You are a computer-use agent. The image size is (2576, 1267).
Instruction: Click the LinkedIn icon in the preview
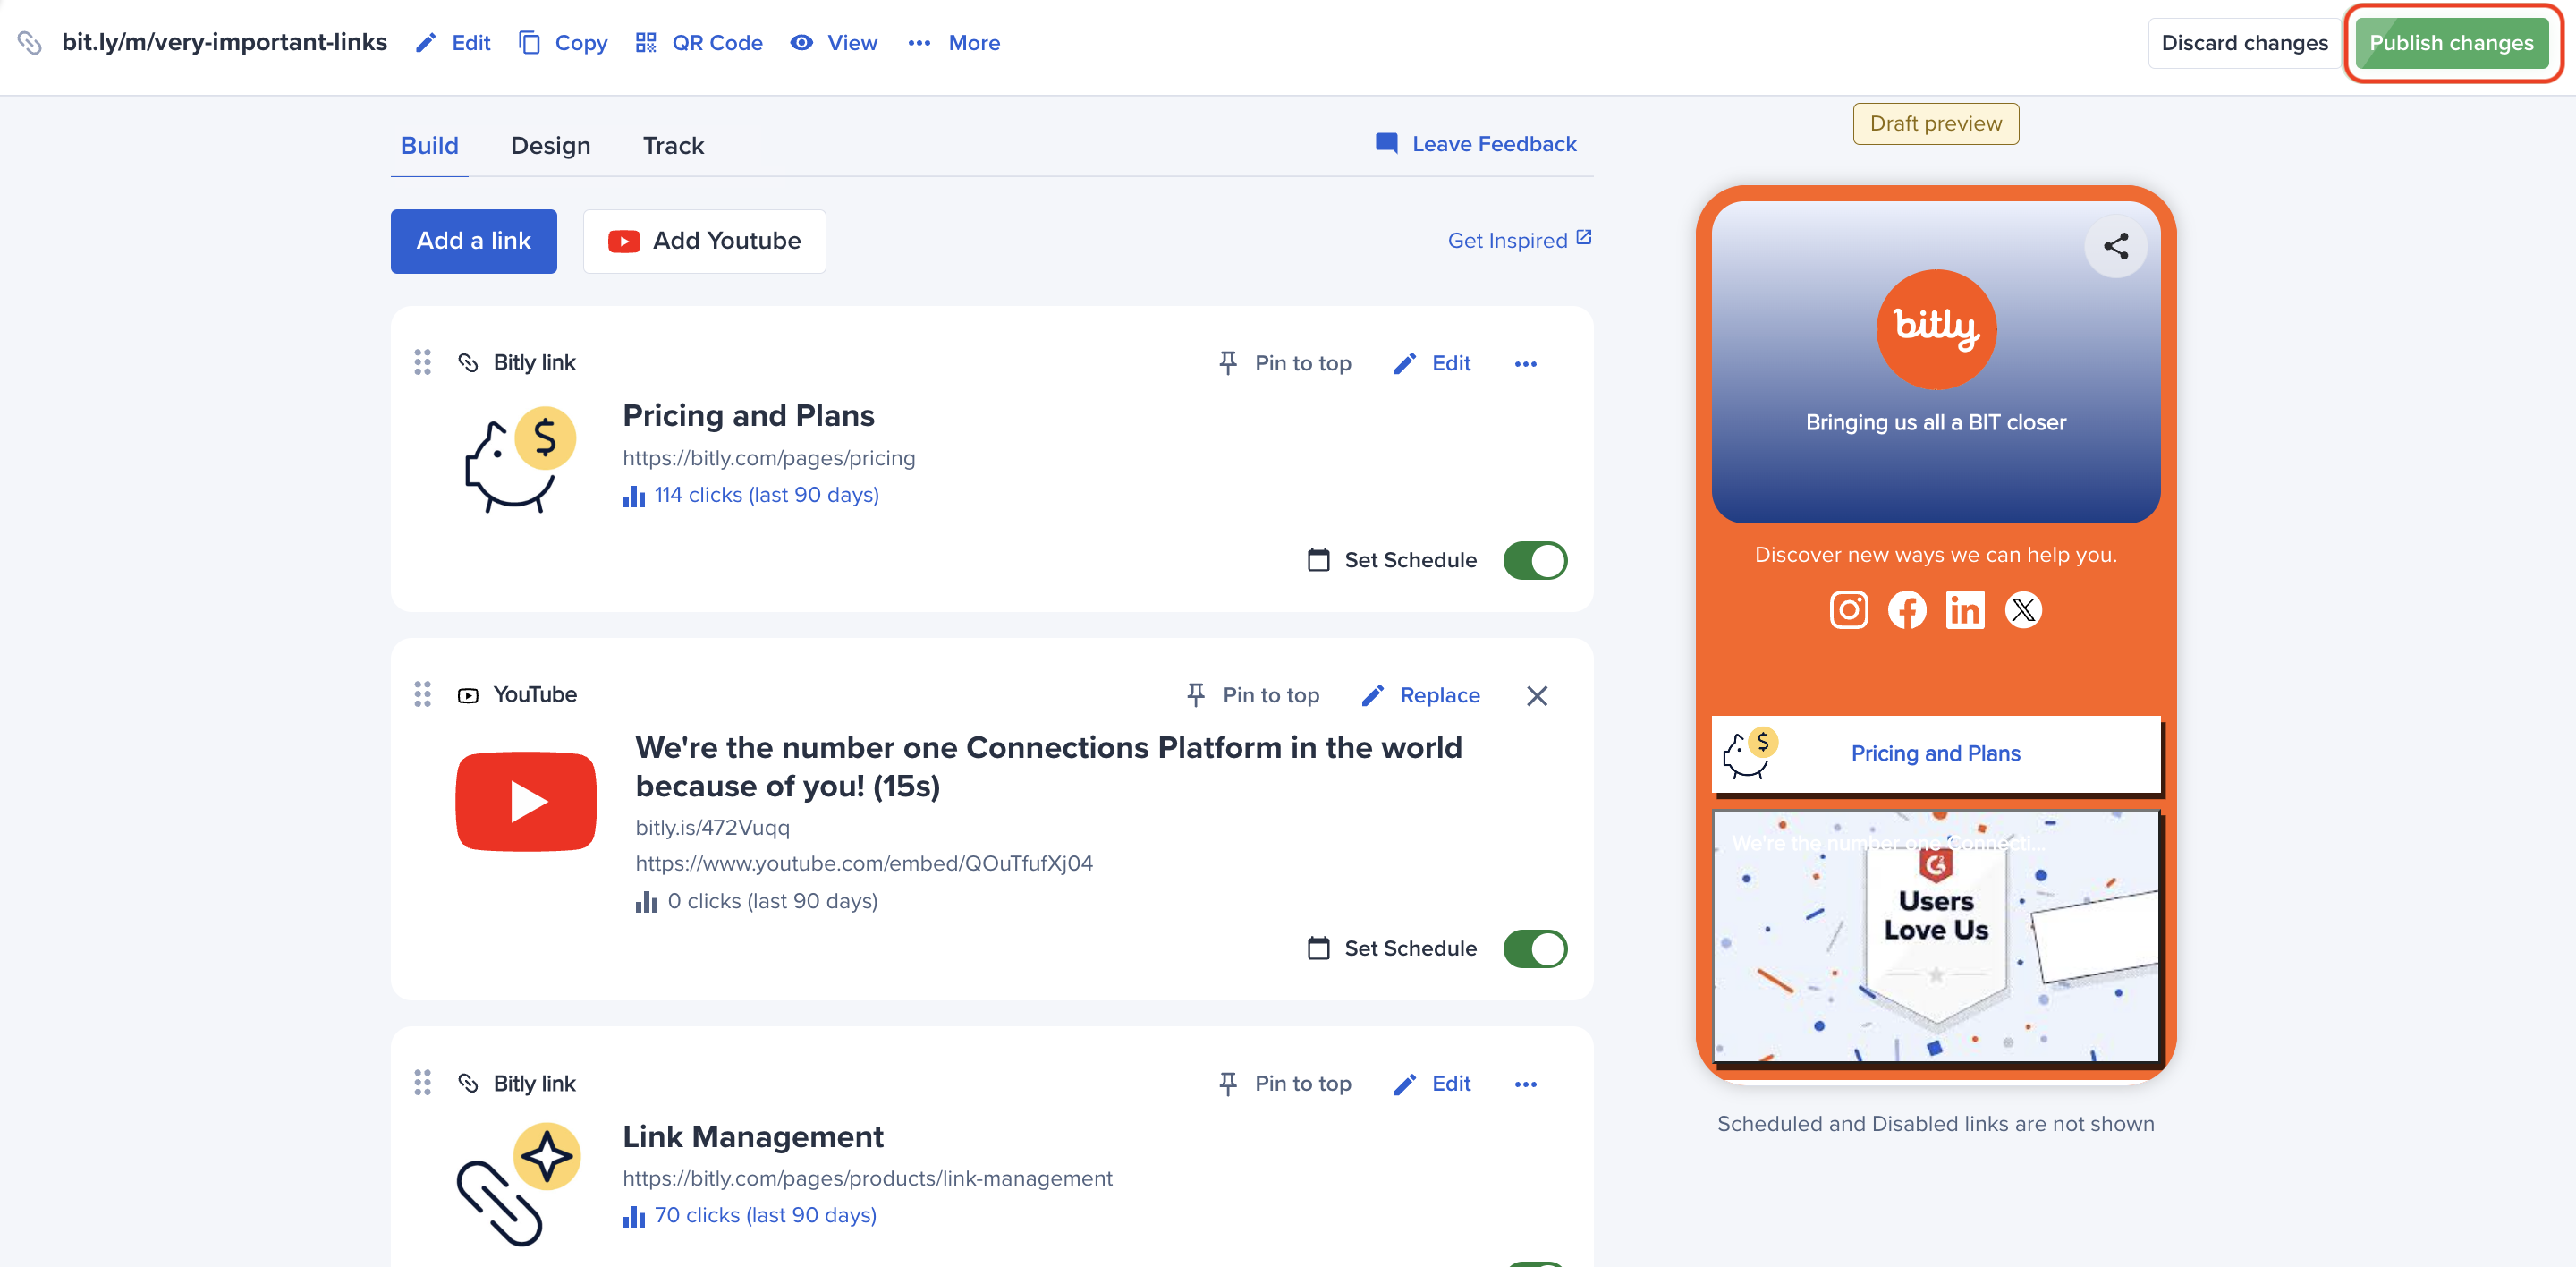[x=1965, y=610]
